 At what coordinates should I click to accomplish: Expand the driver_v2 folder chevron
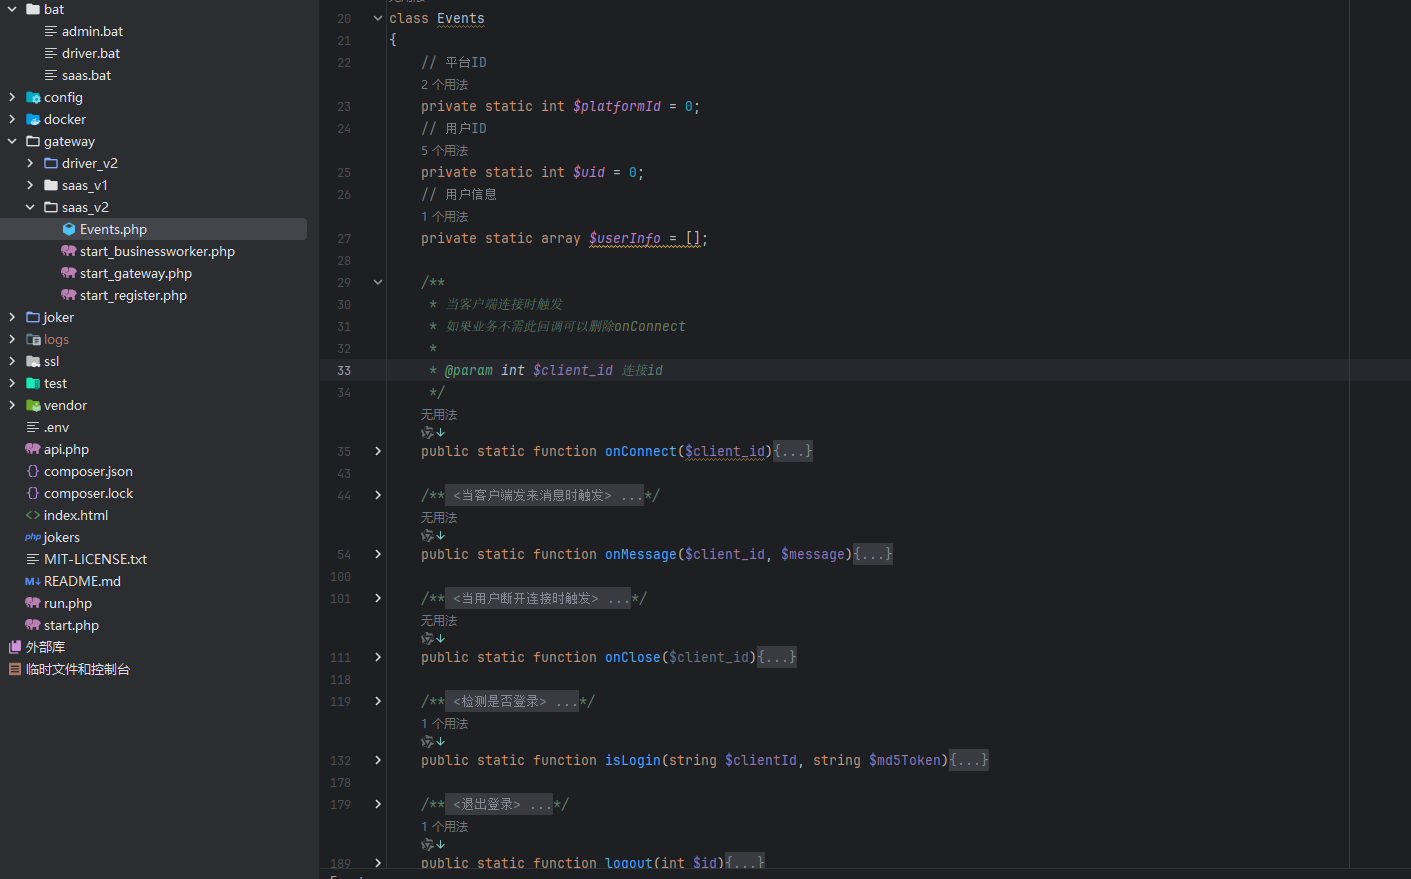tap(30, 163)
